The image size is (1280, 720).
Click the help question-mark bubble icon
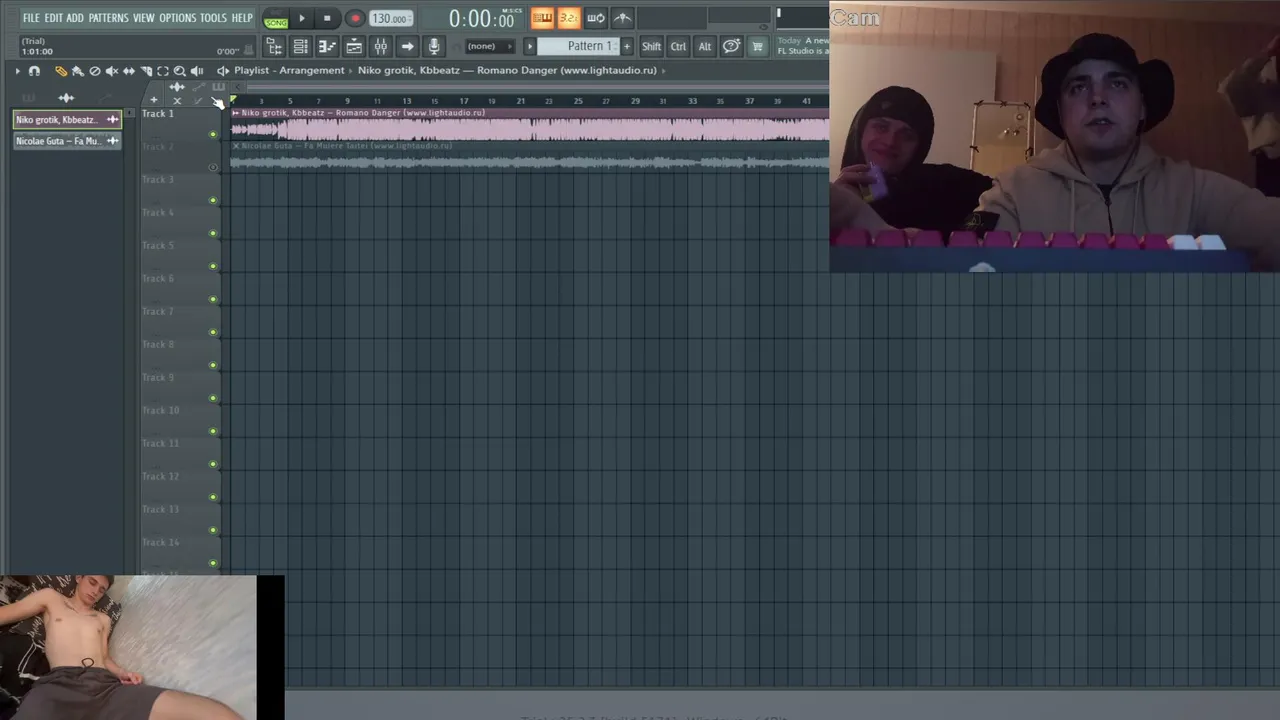731,46
